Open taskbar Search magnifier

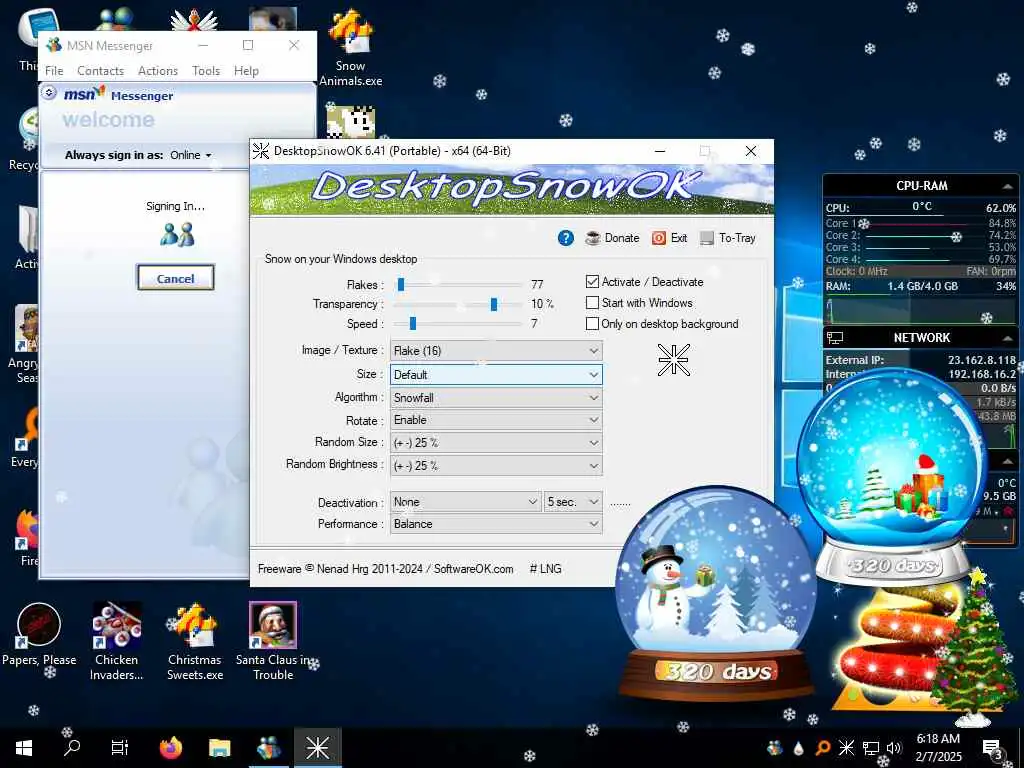72,747
